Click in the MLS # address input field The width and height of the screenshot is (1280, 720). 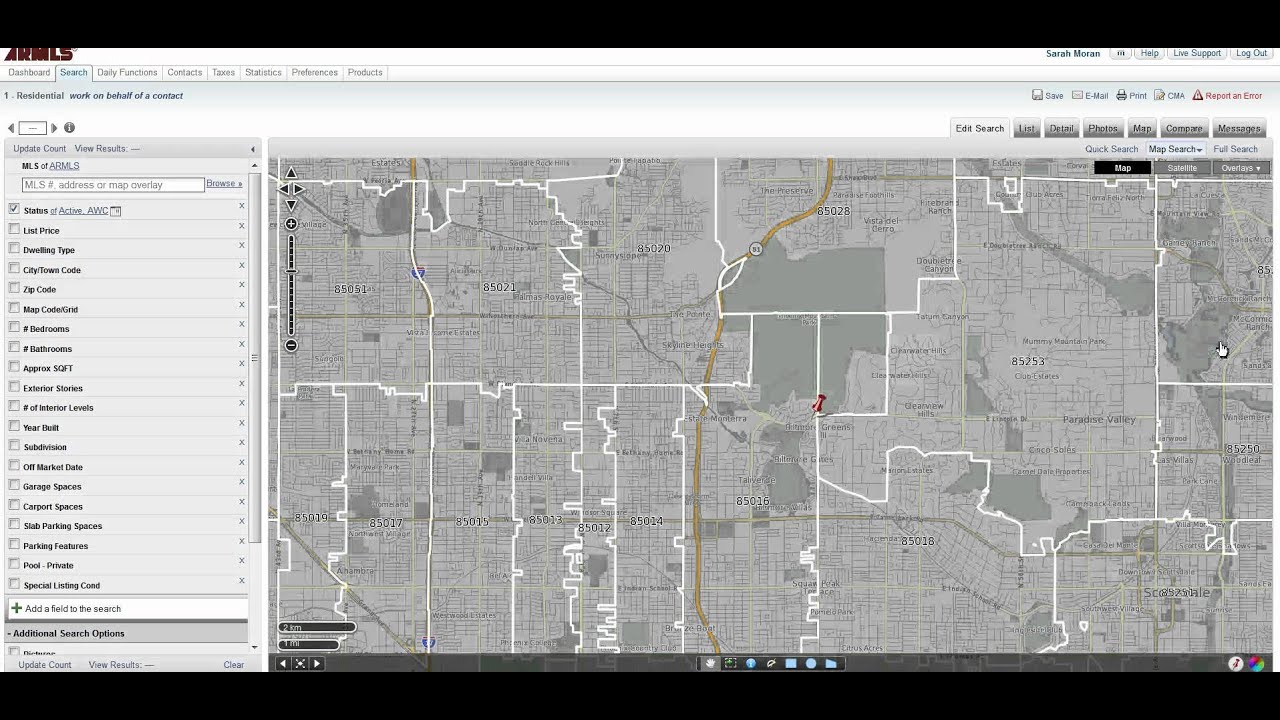click(113, 185)
